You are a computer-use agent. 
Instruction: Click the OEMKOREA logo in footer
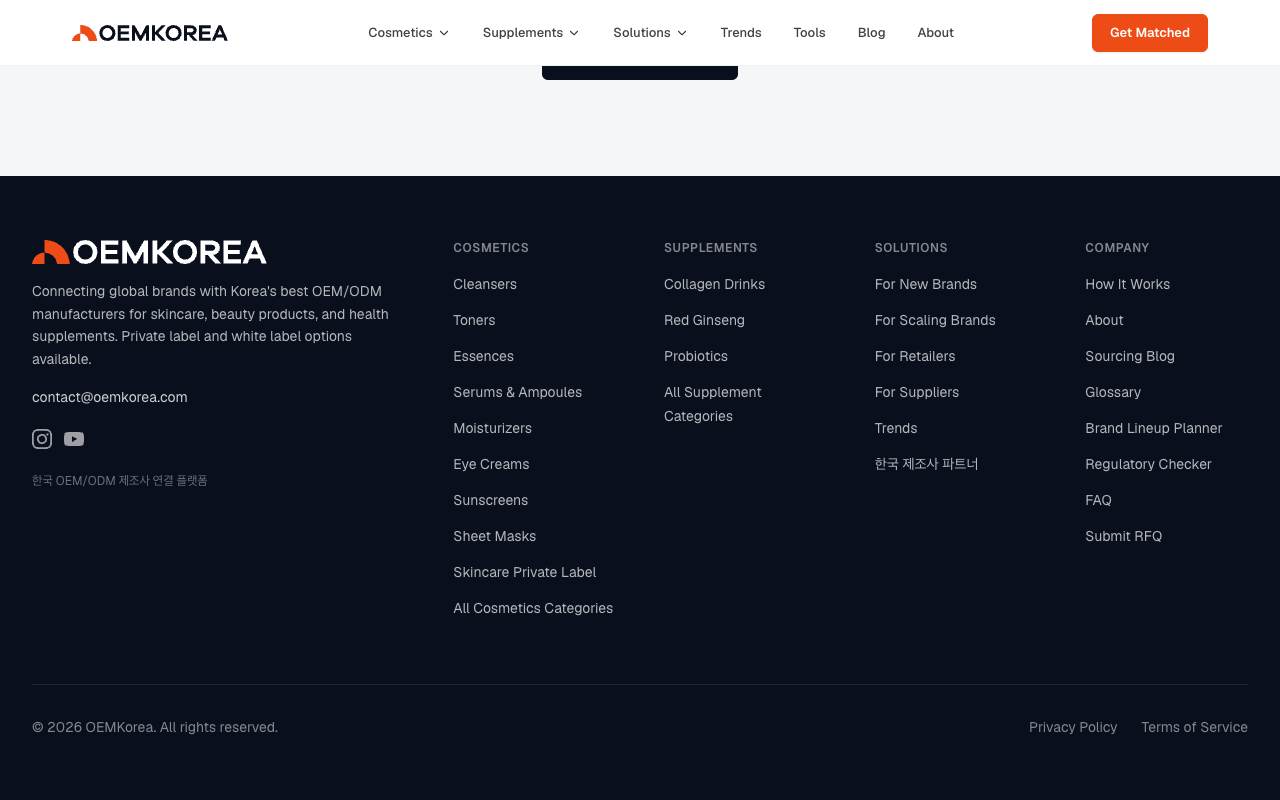point(149,252)
